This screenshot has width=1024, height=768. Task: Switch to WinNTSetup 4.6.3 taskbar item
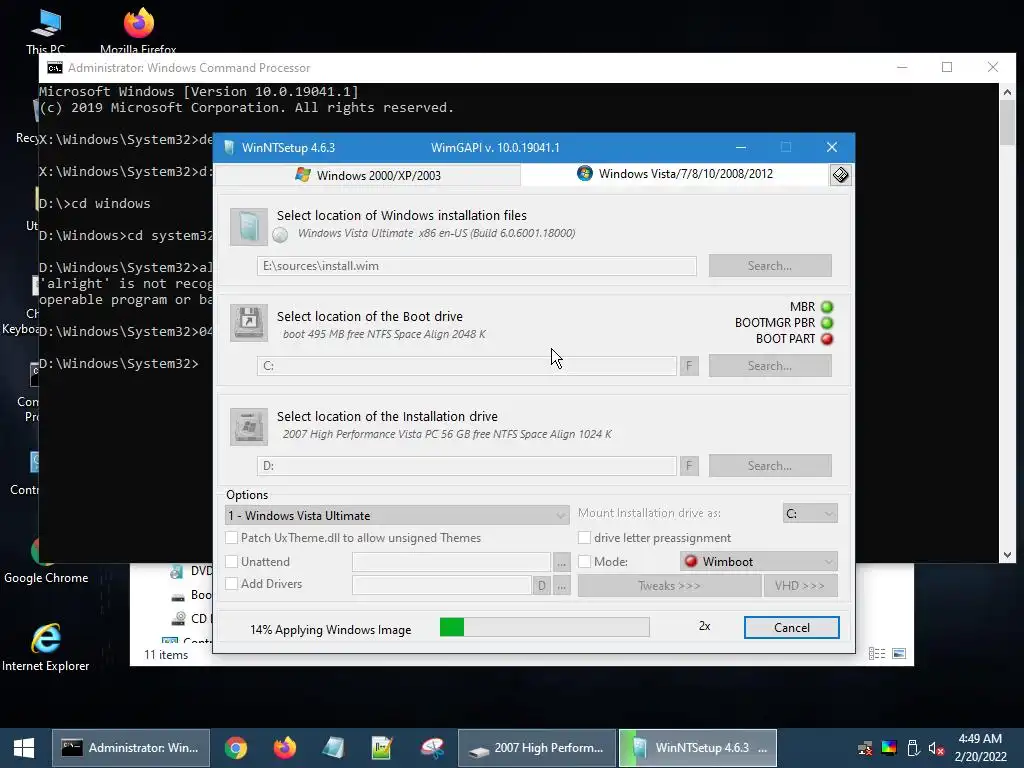click(697, 748)
